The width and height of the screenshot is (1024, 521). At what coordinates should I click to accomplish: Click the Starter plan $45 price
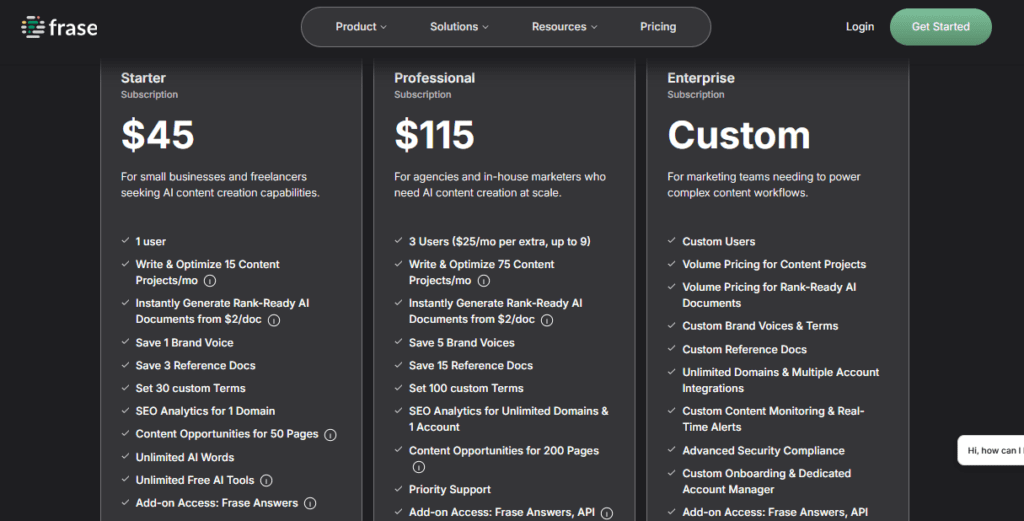pos(158,135)
